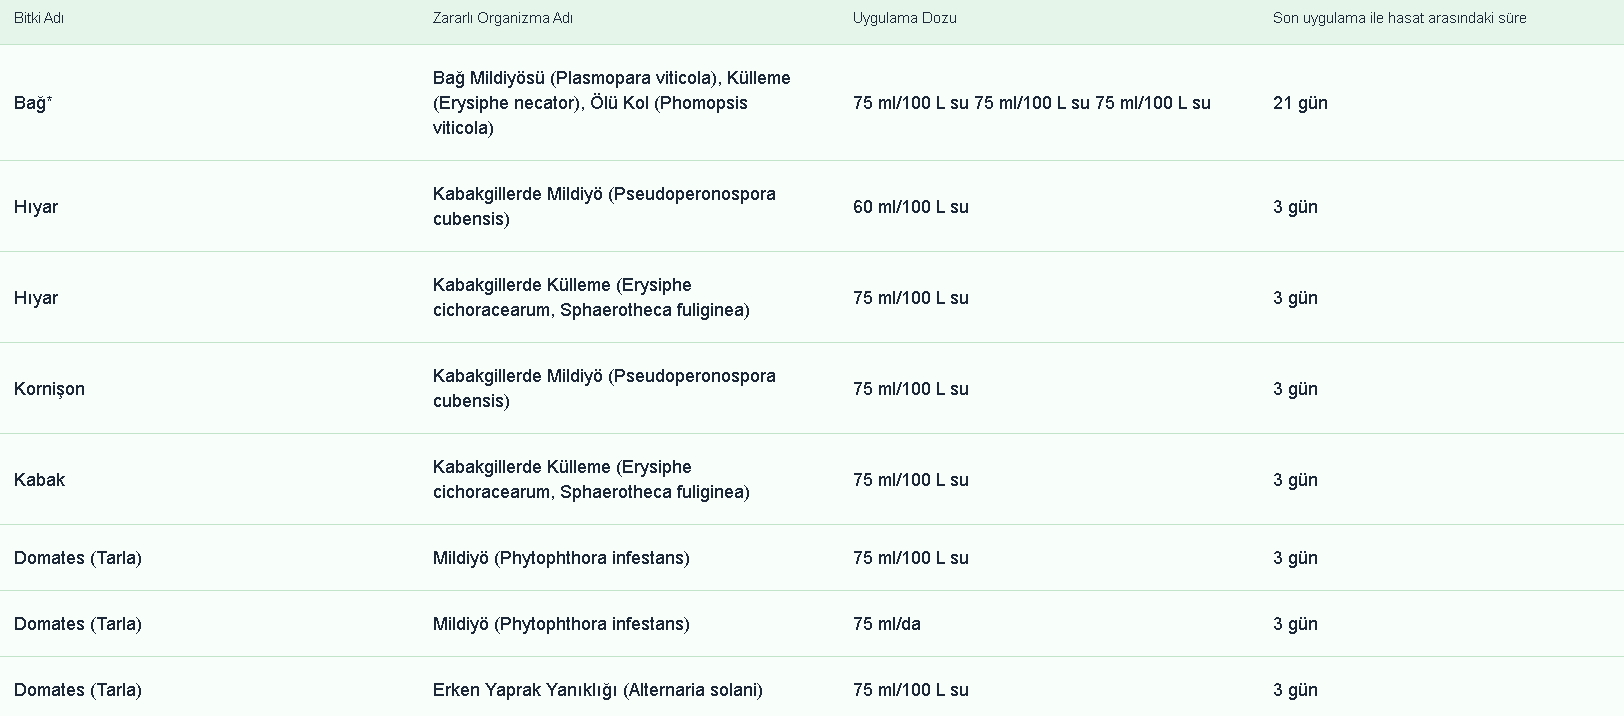Select Hıyar in the 60 ml dose row

[36, 207]
